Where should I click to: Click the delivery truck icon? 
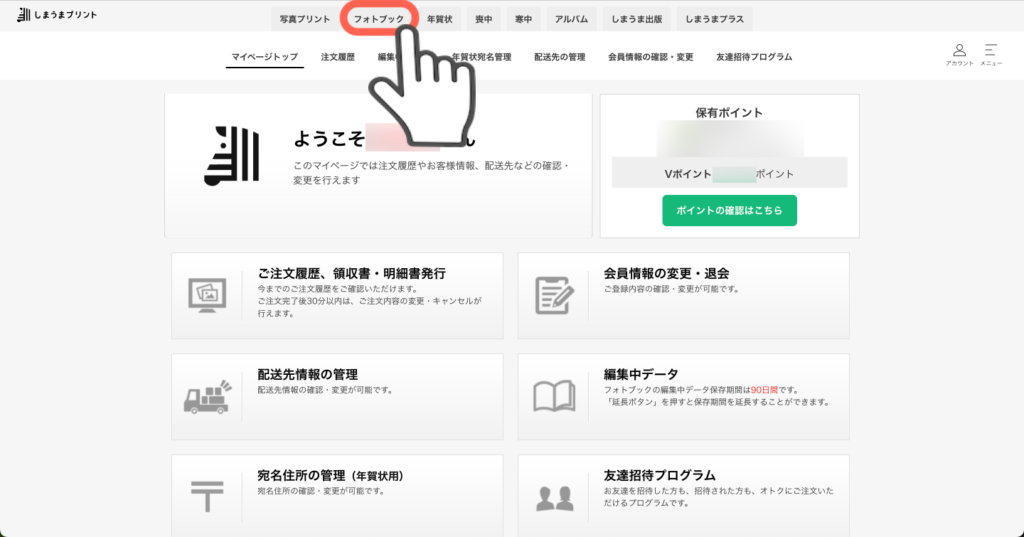pos(207,396)
